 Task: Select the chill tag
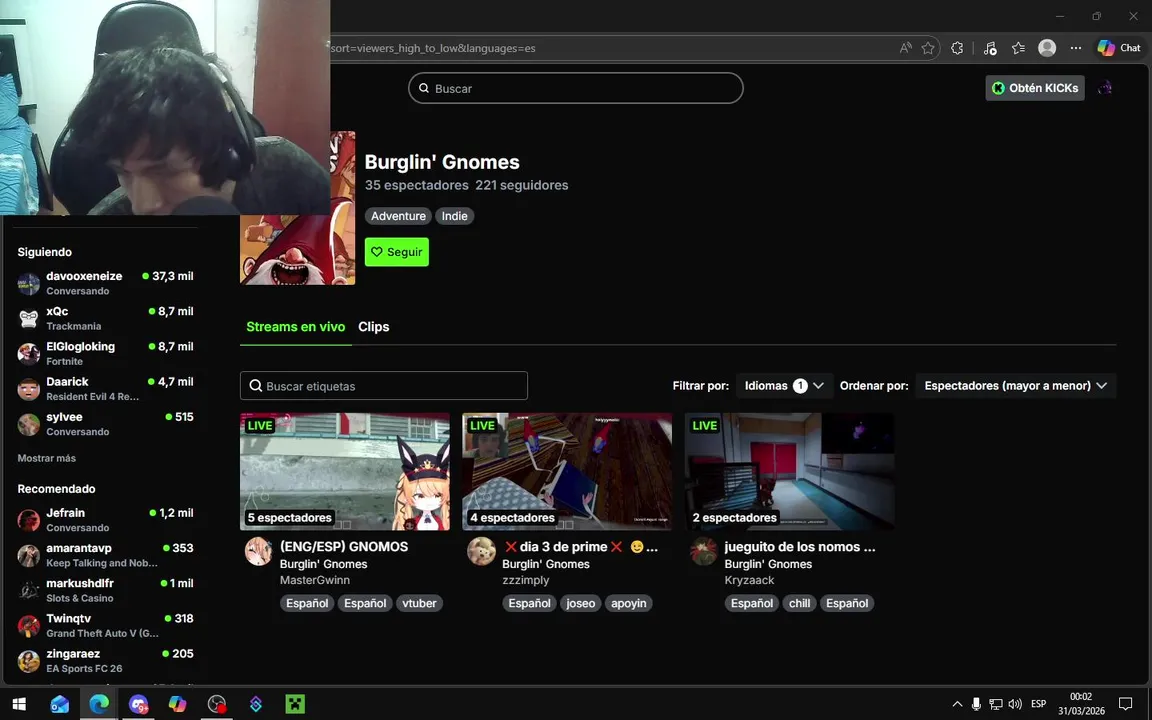pyautogui.click(x=799, y=603)
